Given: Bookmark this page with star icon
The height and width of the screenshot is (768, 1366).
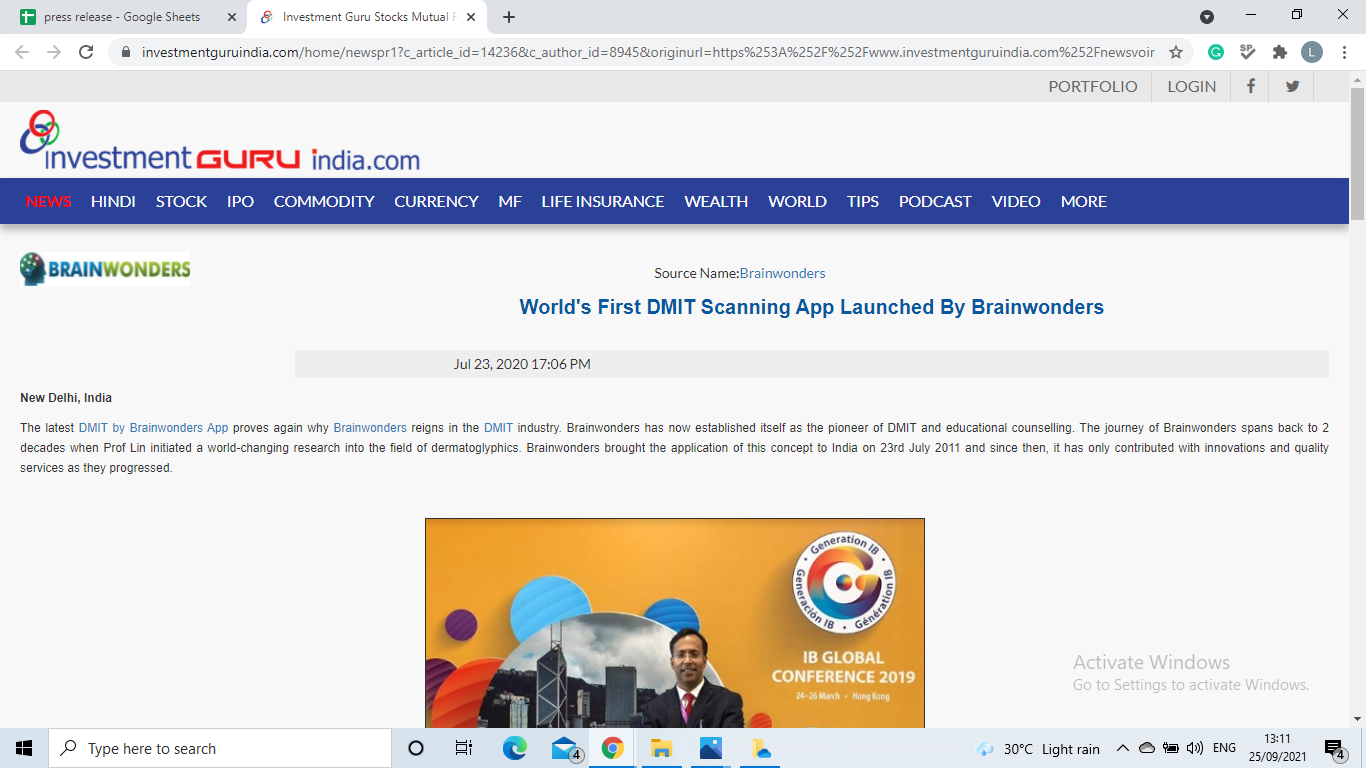Looking at the screenshot, I should pyautogui.click(x=1176, y=52).
